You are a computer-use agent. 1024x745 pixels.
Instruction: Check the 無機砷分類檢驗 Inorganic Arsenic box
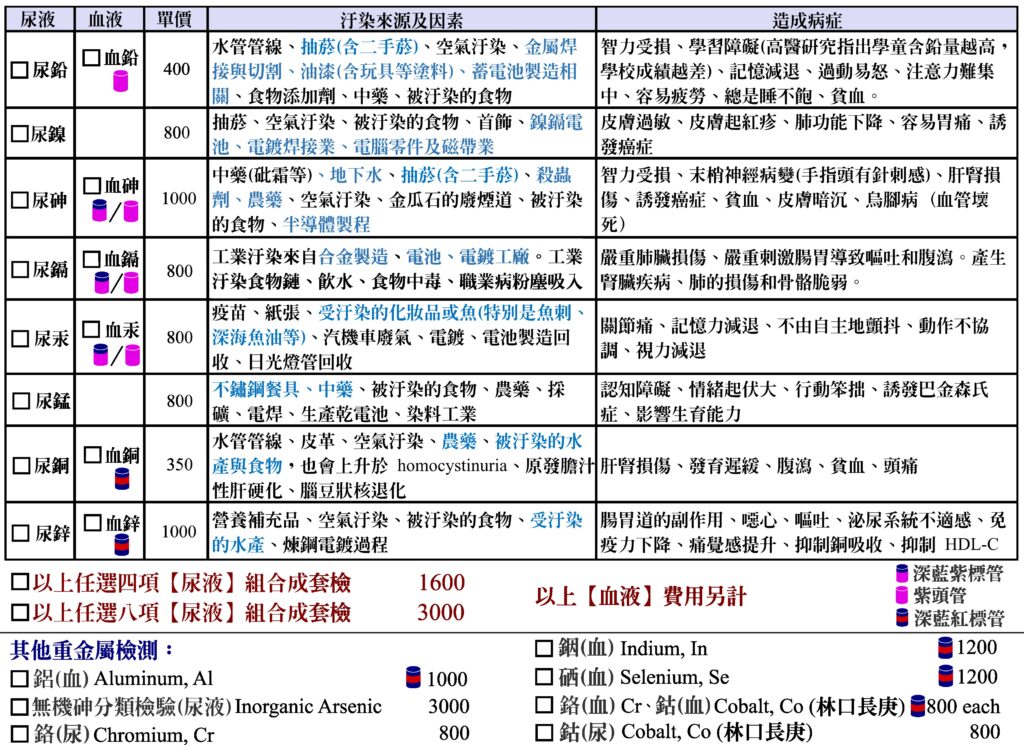(20, 706)
